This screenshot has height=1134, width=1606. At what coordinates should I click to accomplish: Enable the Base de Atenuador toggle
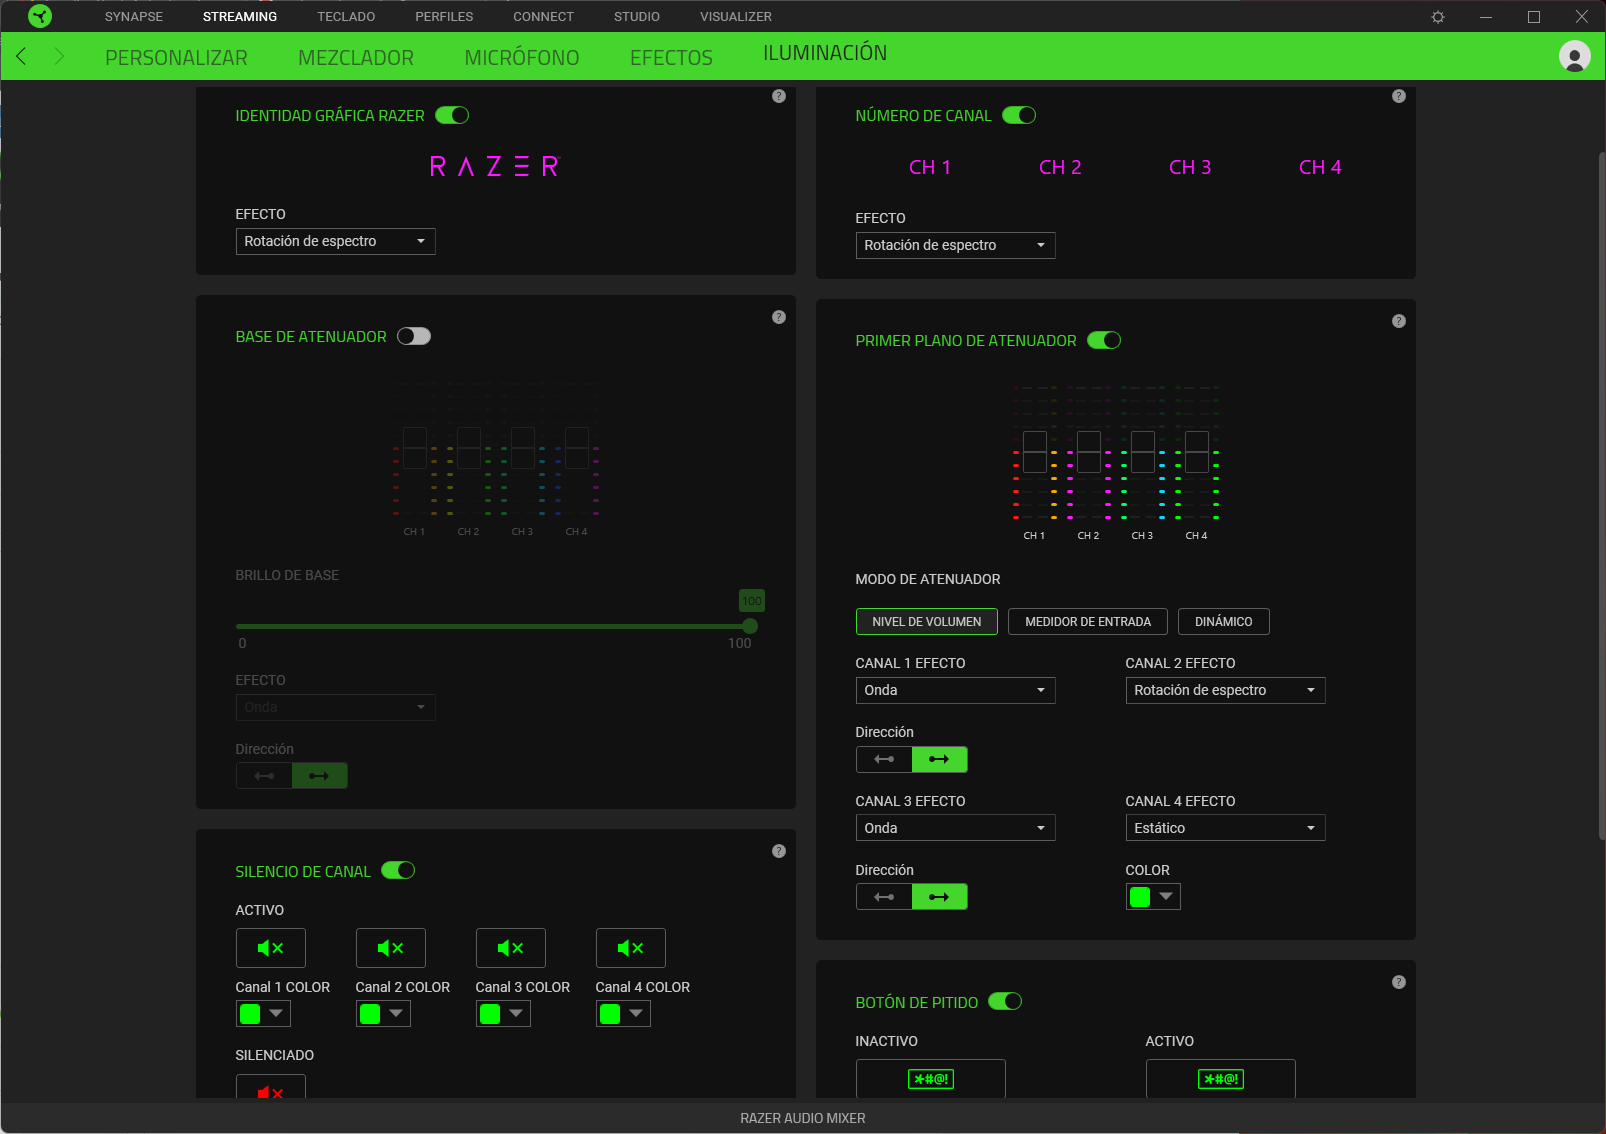click(414, 336)
